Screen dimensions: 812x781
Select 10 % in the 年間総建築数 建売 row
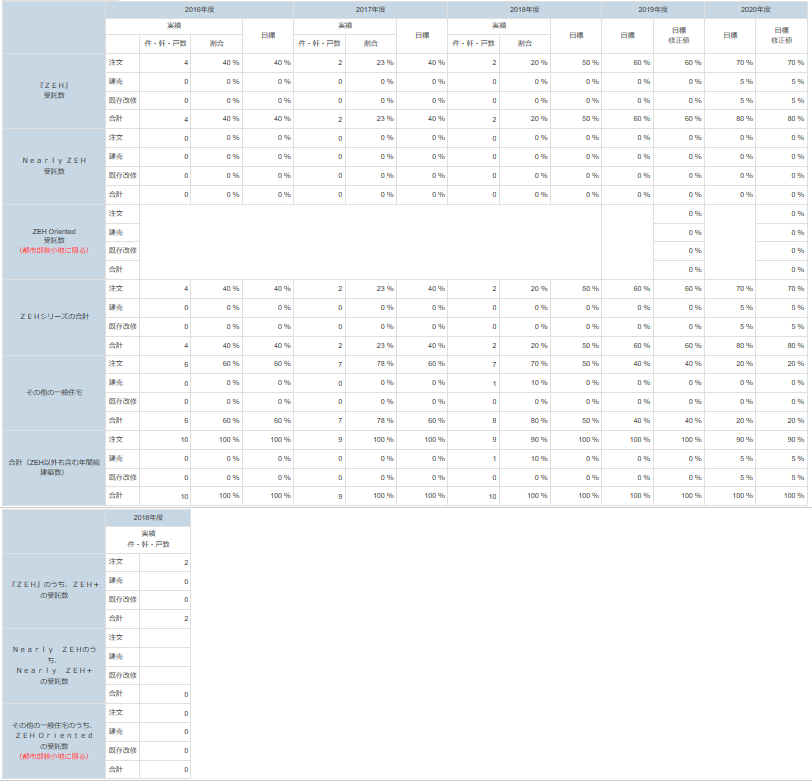525,458
